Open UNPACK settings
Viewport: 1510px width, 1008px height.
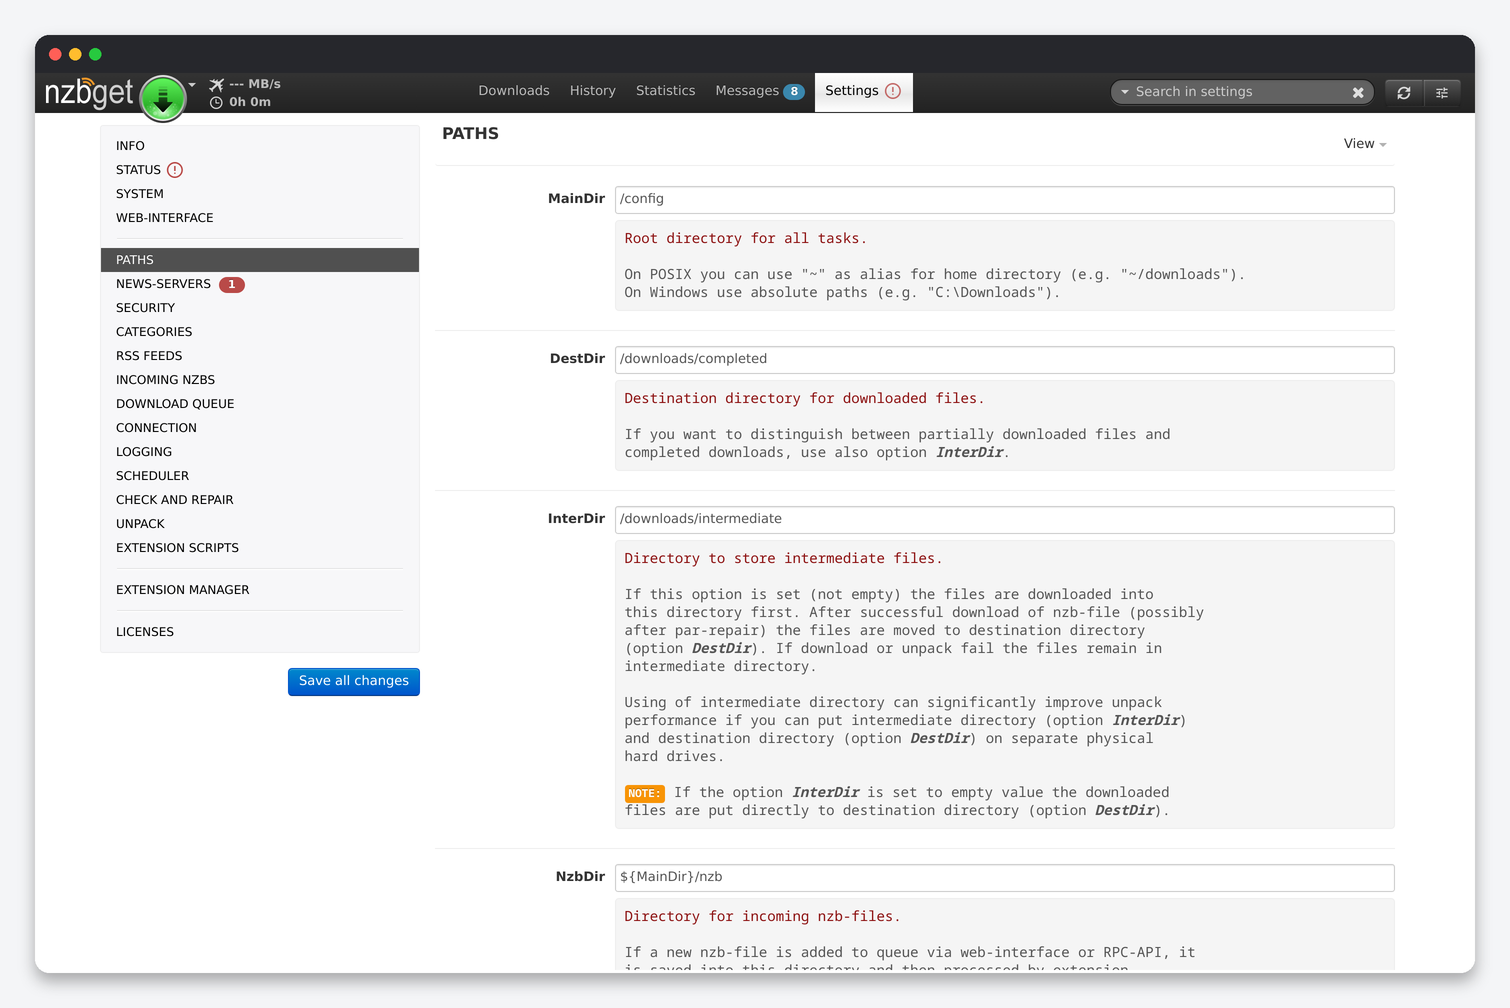coord(260,524)
